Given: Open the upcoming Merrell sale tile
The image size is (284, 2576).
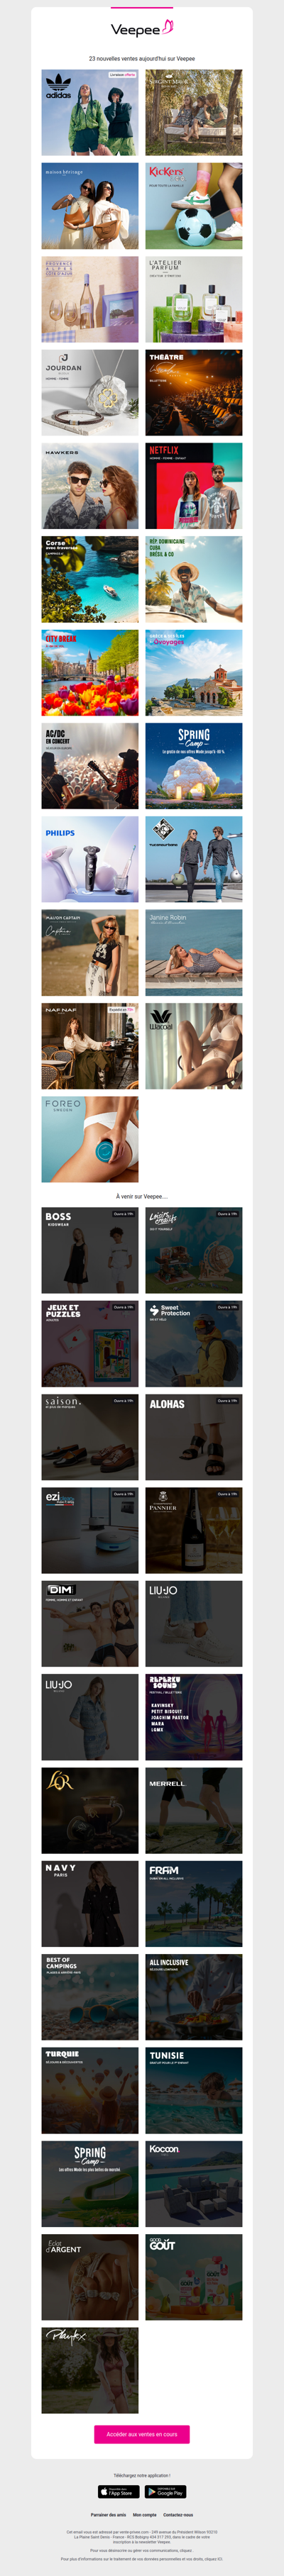Looking at the screenshot, I should (x=194, y=1810).
